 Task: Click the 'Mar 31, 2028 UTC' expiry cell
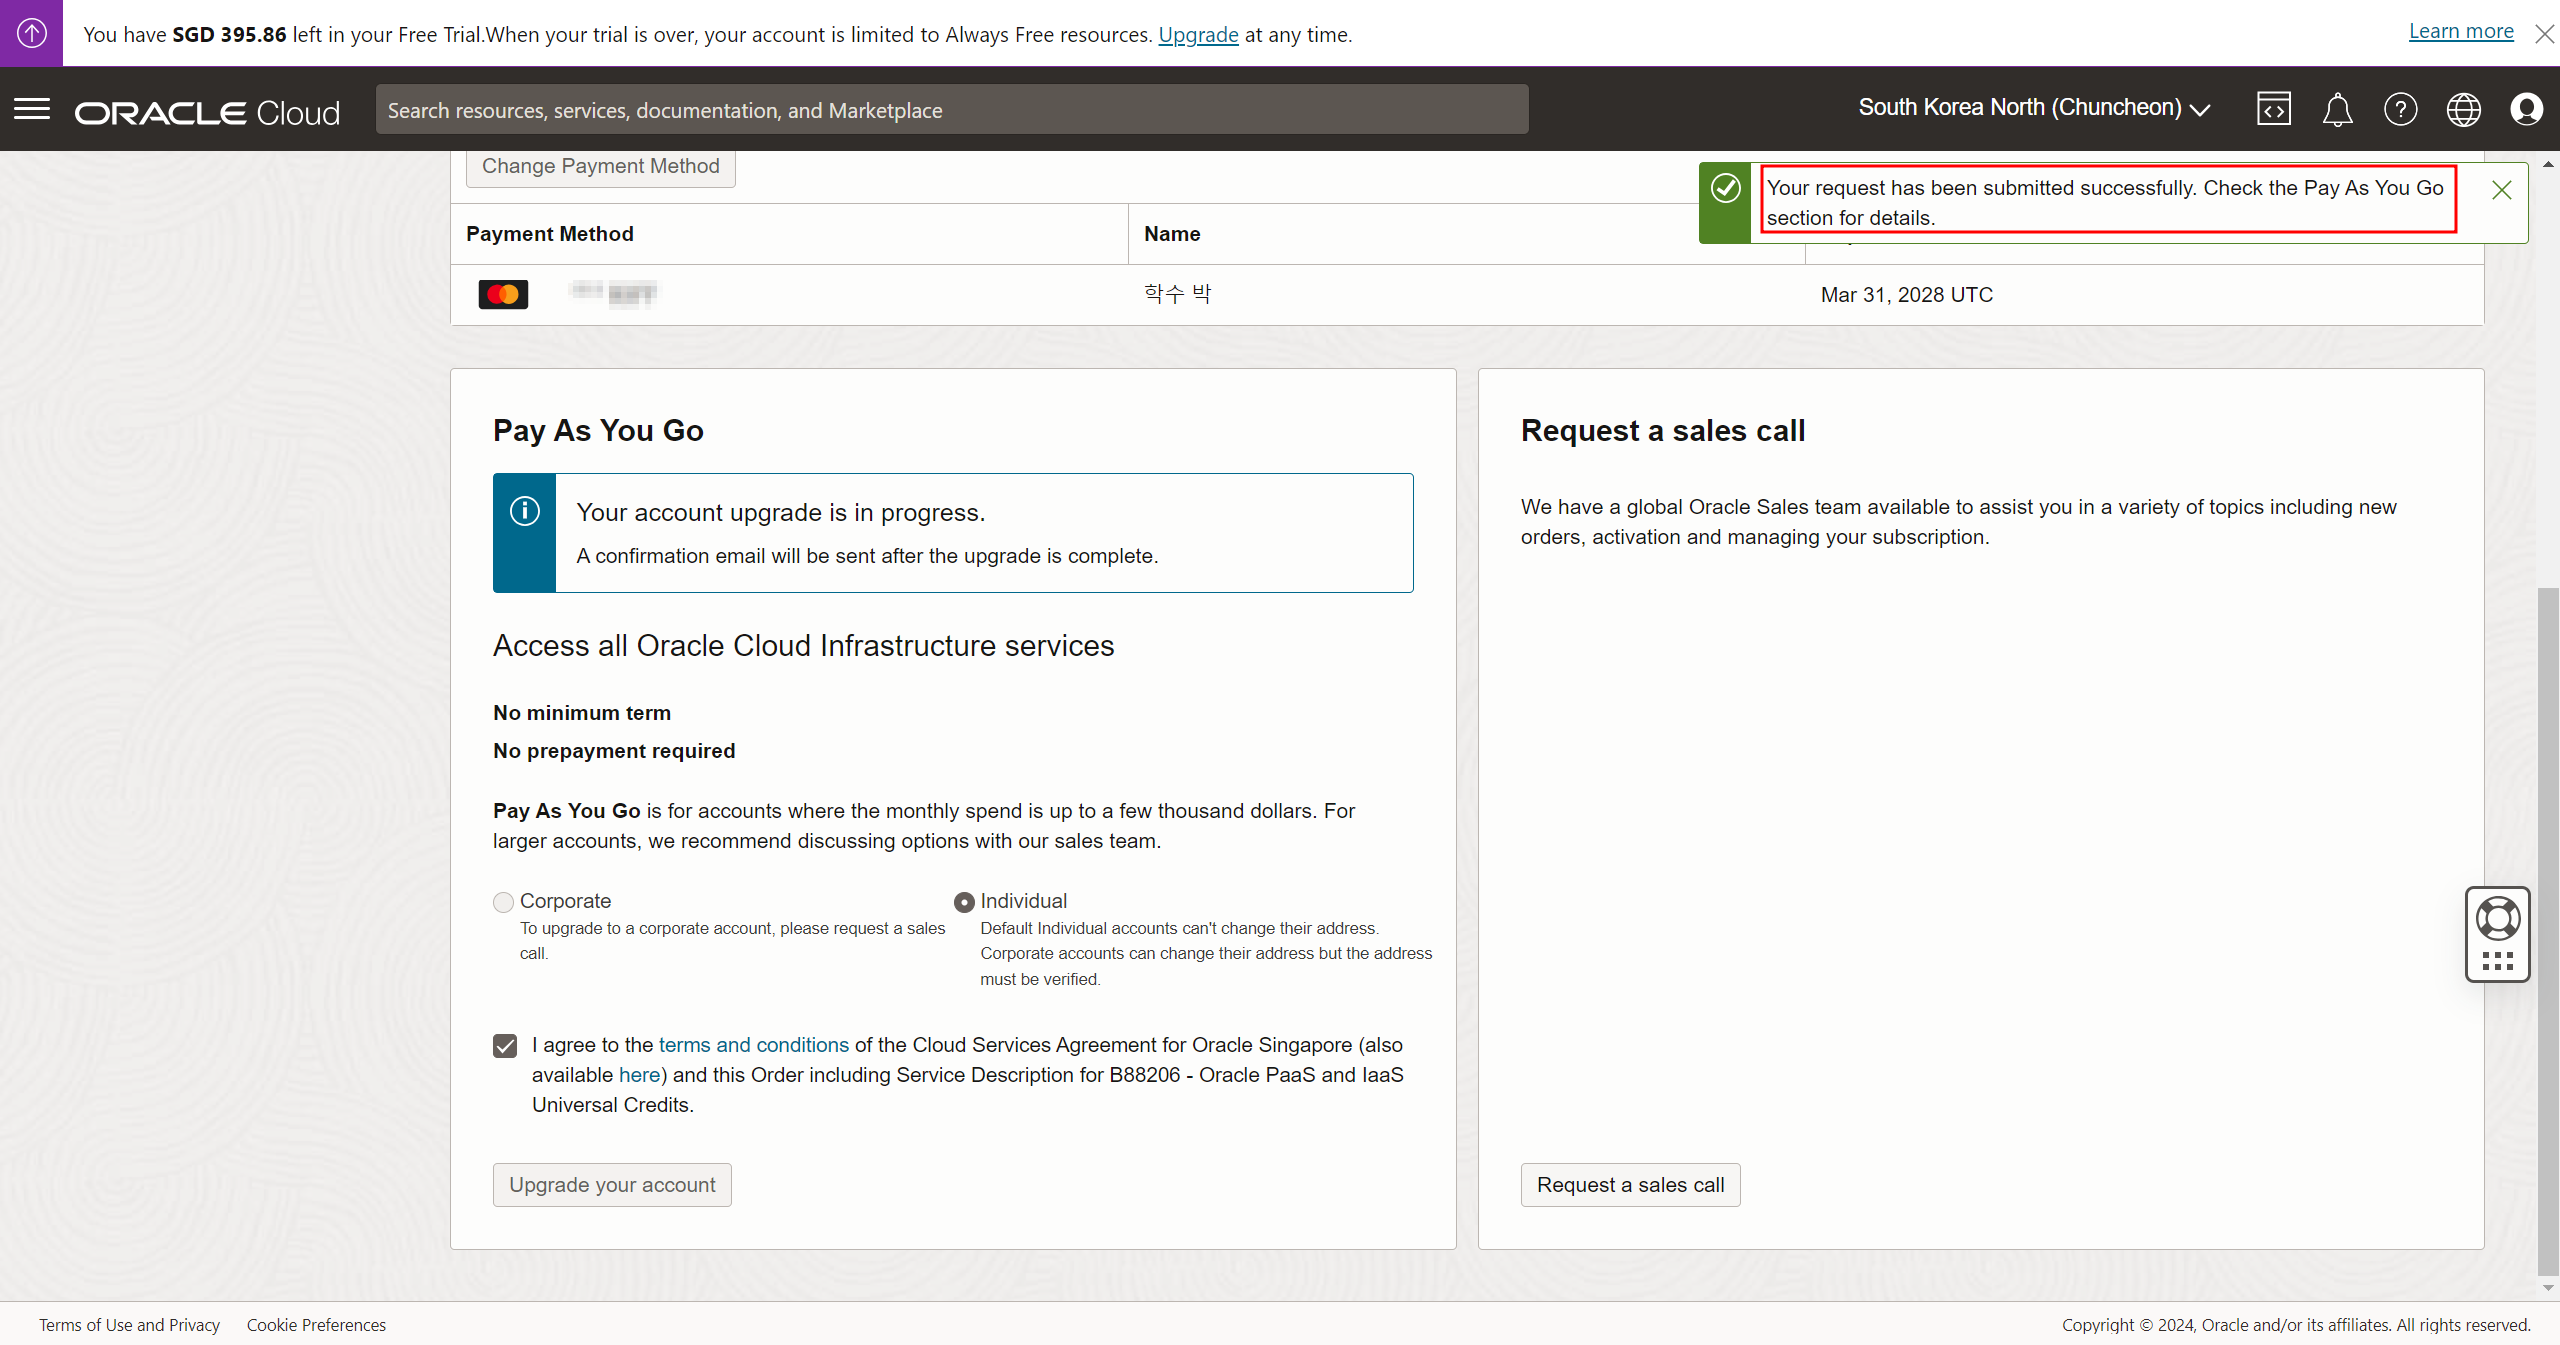[1906, 295]
